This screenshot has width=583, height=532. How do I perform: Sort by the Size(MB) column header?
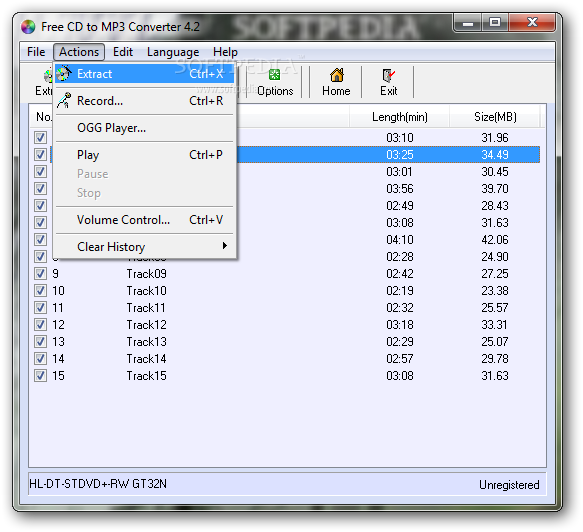tap(495, 117)
